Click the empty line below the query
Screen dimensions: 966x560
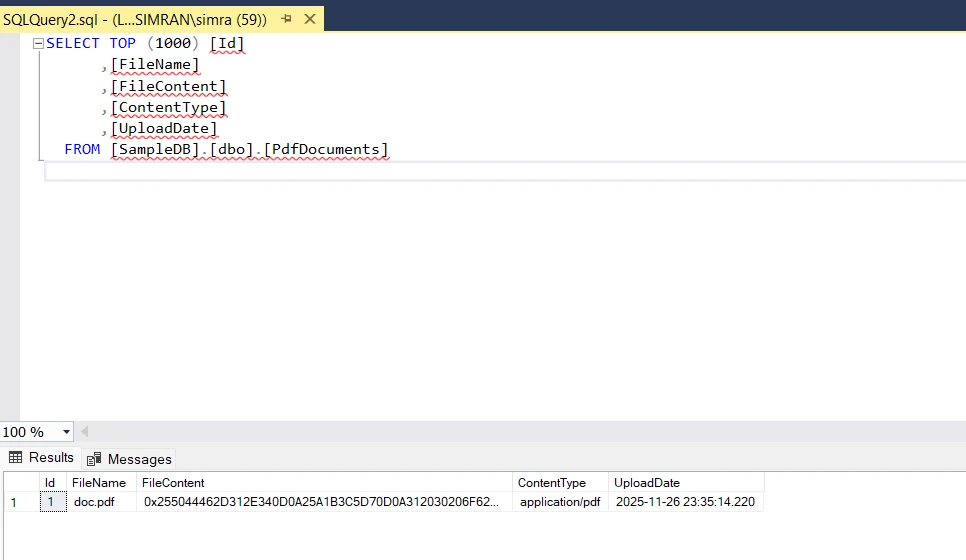coord(505,172)
